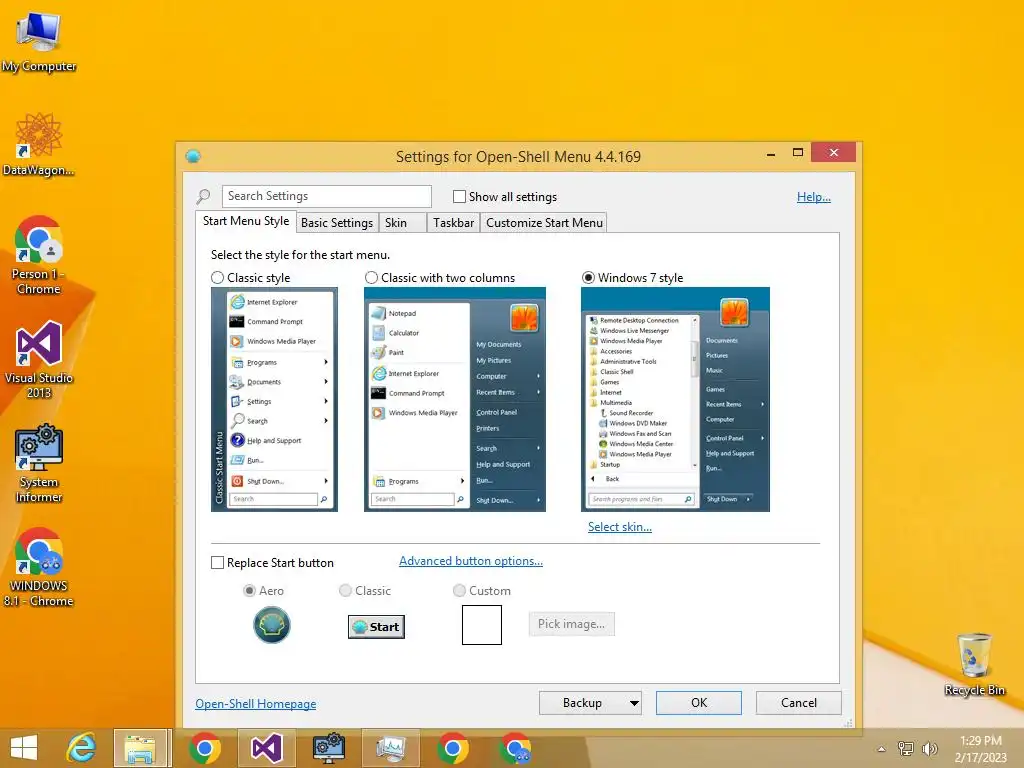
Task: Click the empty Custom button image box
Action: click(x=482, y=625)
